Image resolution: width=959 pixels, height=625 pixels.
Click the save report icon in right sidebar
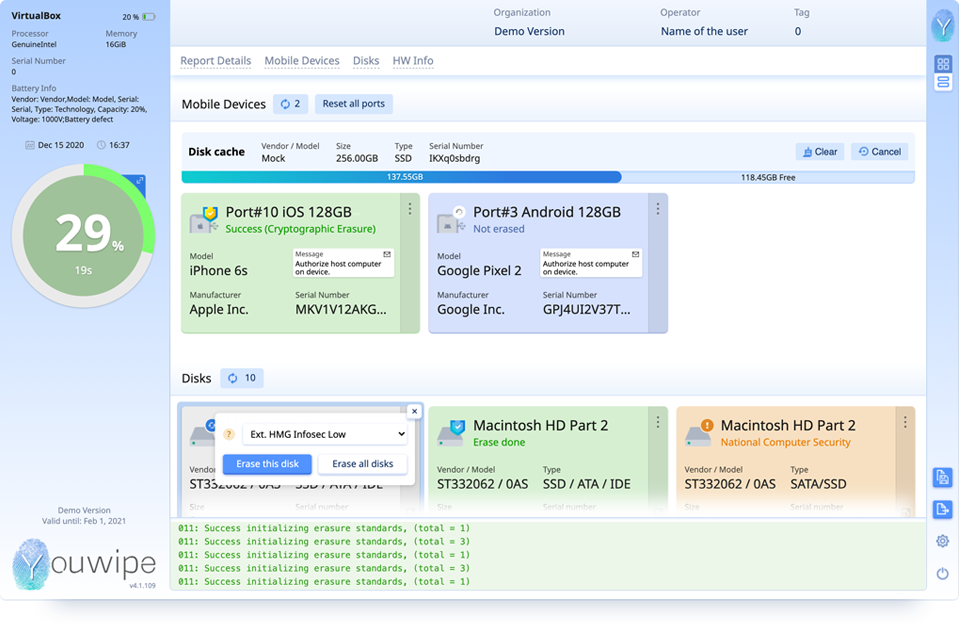[942, 477]
